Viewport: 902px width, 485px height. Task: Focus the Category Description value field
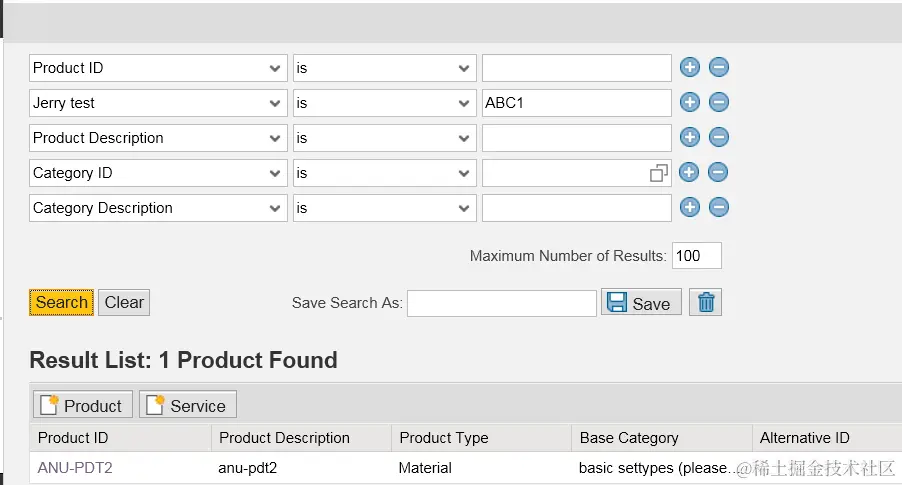[577, 208]
